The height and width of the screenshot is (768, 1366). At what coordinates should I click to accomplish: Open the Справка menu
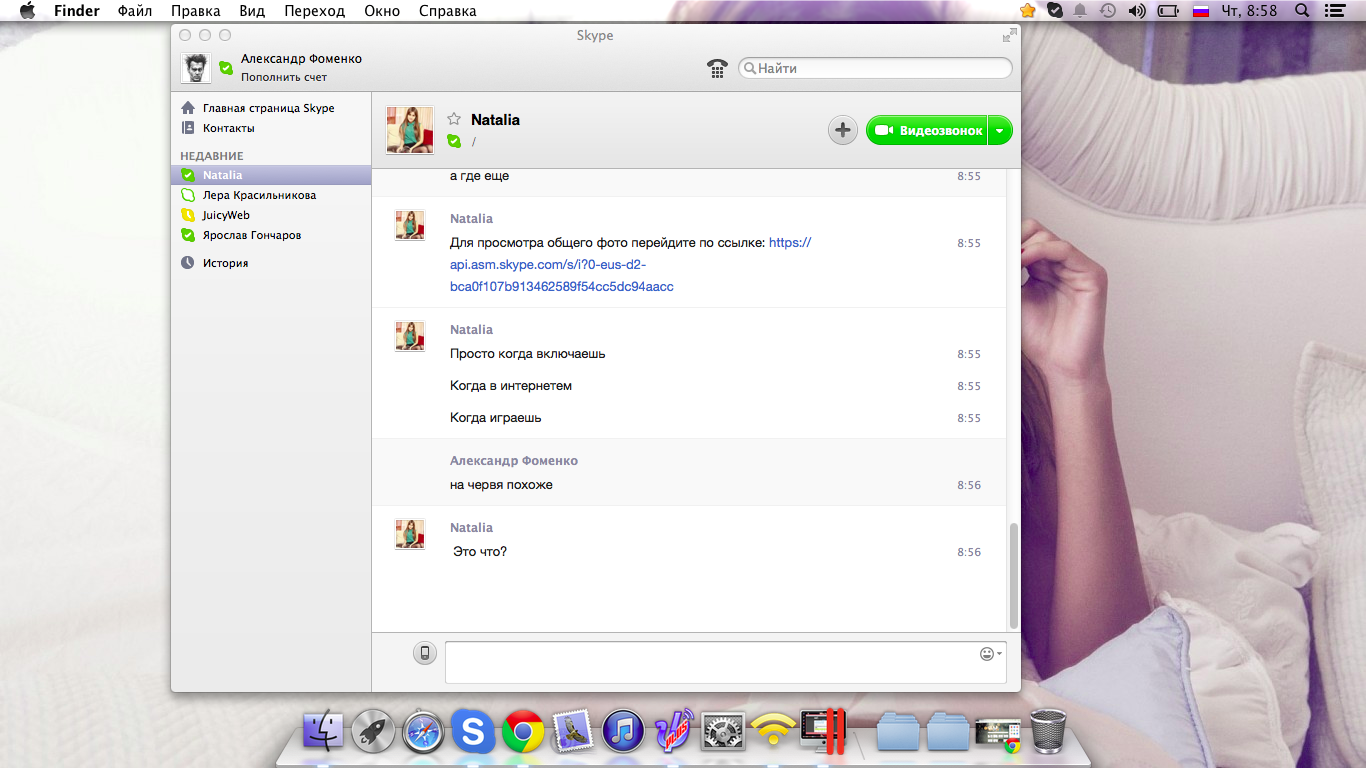coord(447,11)
